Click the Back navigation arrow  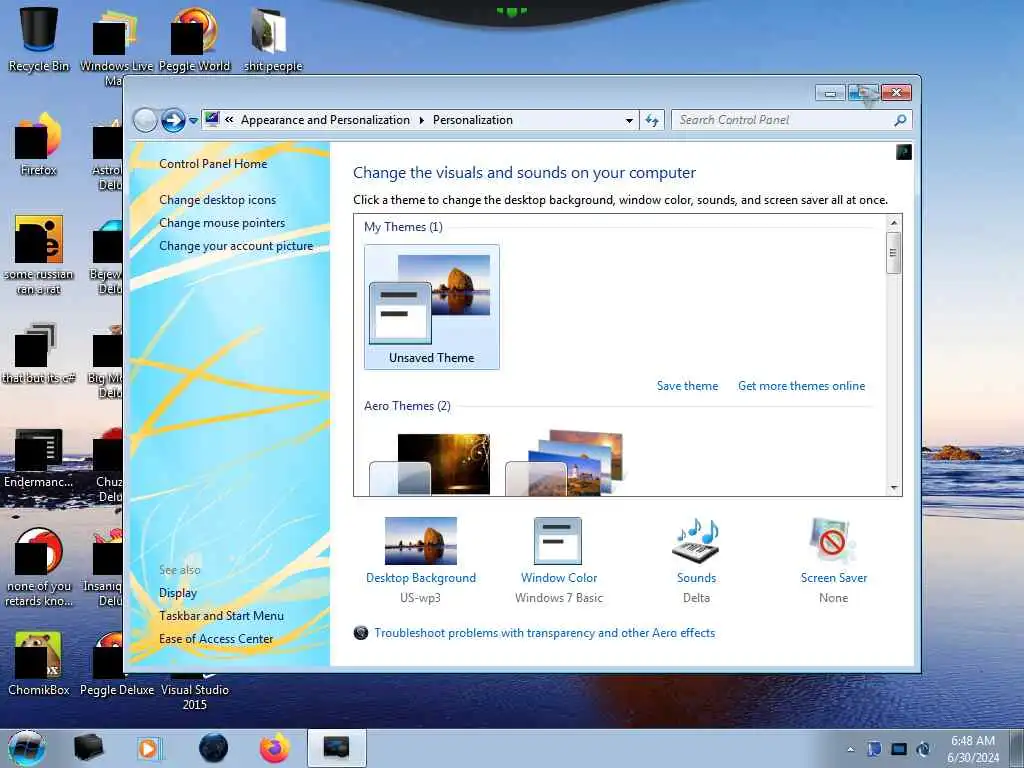coord(145,120)
